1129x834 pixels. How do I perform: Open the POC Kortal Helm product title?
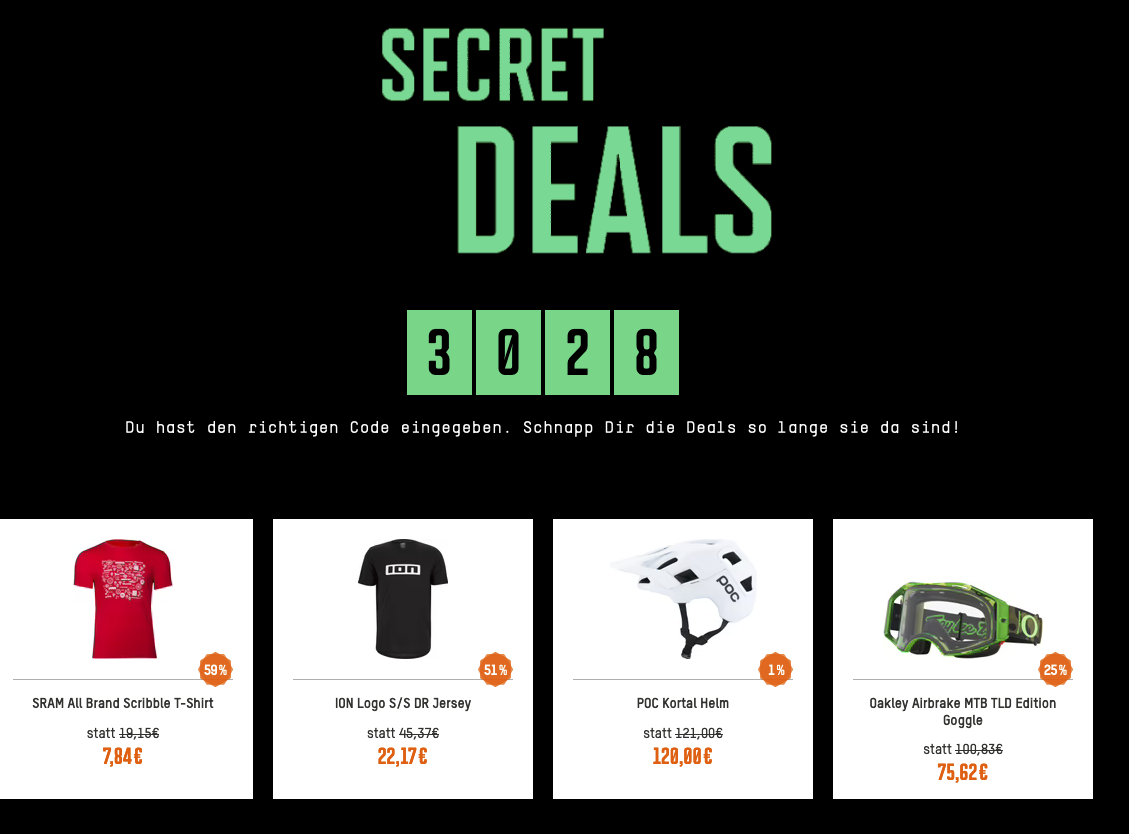[x=683, y=703]
